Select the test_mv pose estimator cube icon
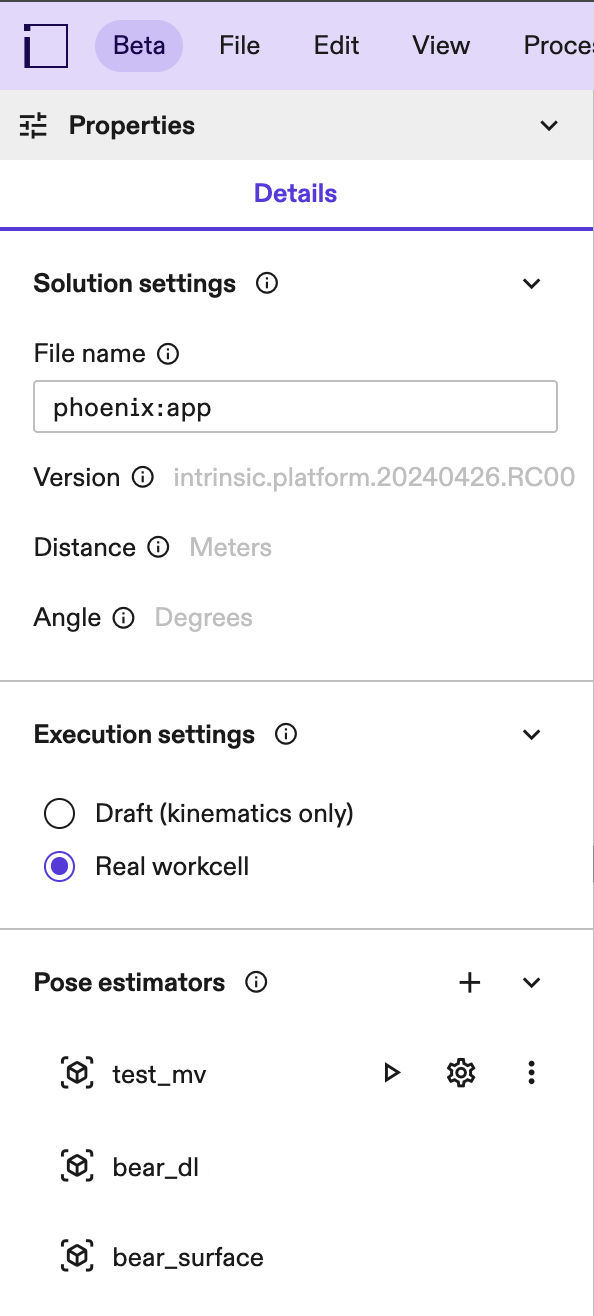Image resolution: width=594 pixels, height=1316 pixels. [x=76, y=1072]
